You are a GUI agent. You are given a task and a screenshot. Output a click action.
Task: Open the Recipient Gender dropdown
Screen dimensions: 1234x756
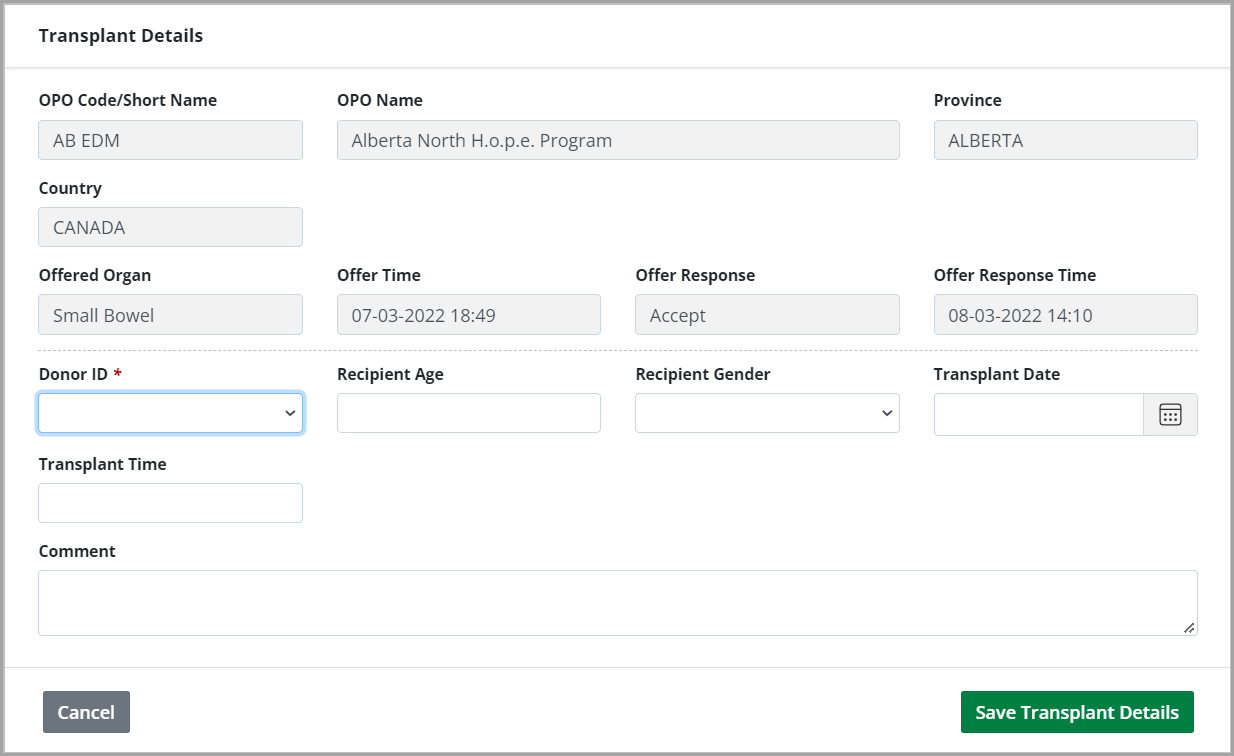tap(767, 413)
